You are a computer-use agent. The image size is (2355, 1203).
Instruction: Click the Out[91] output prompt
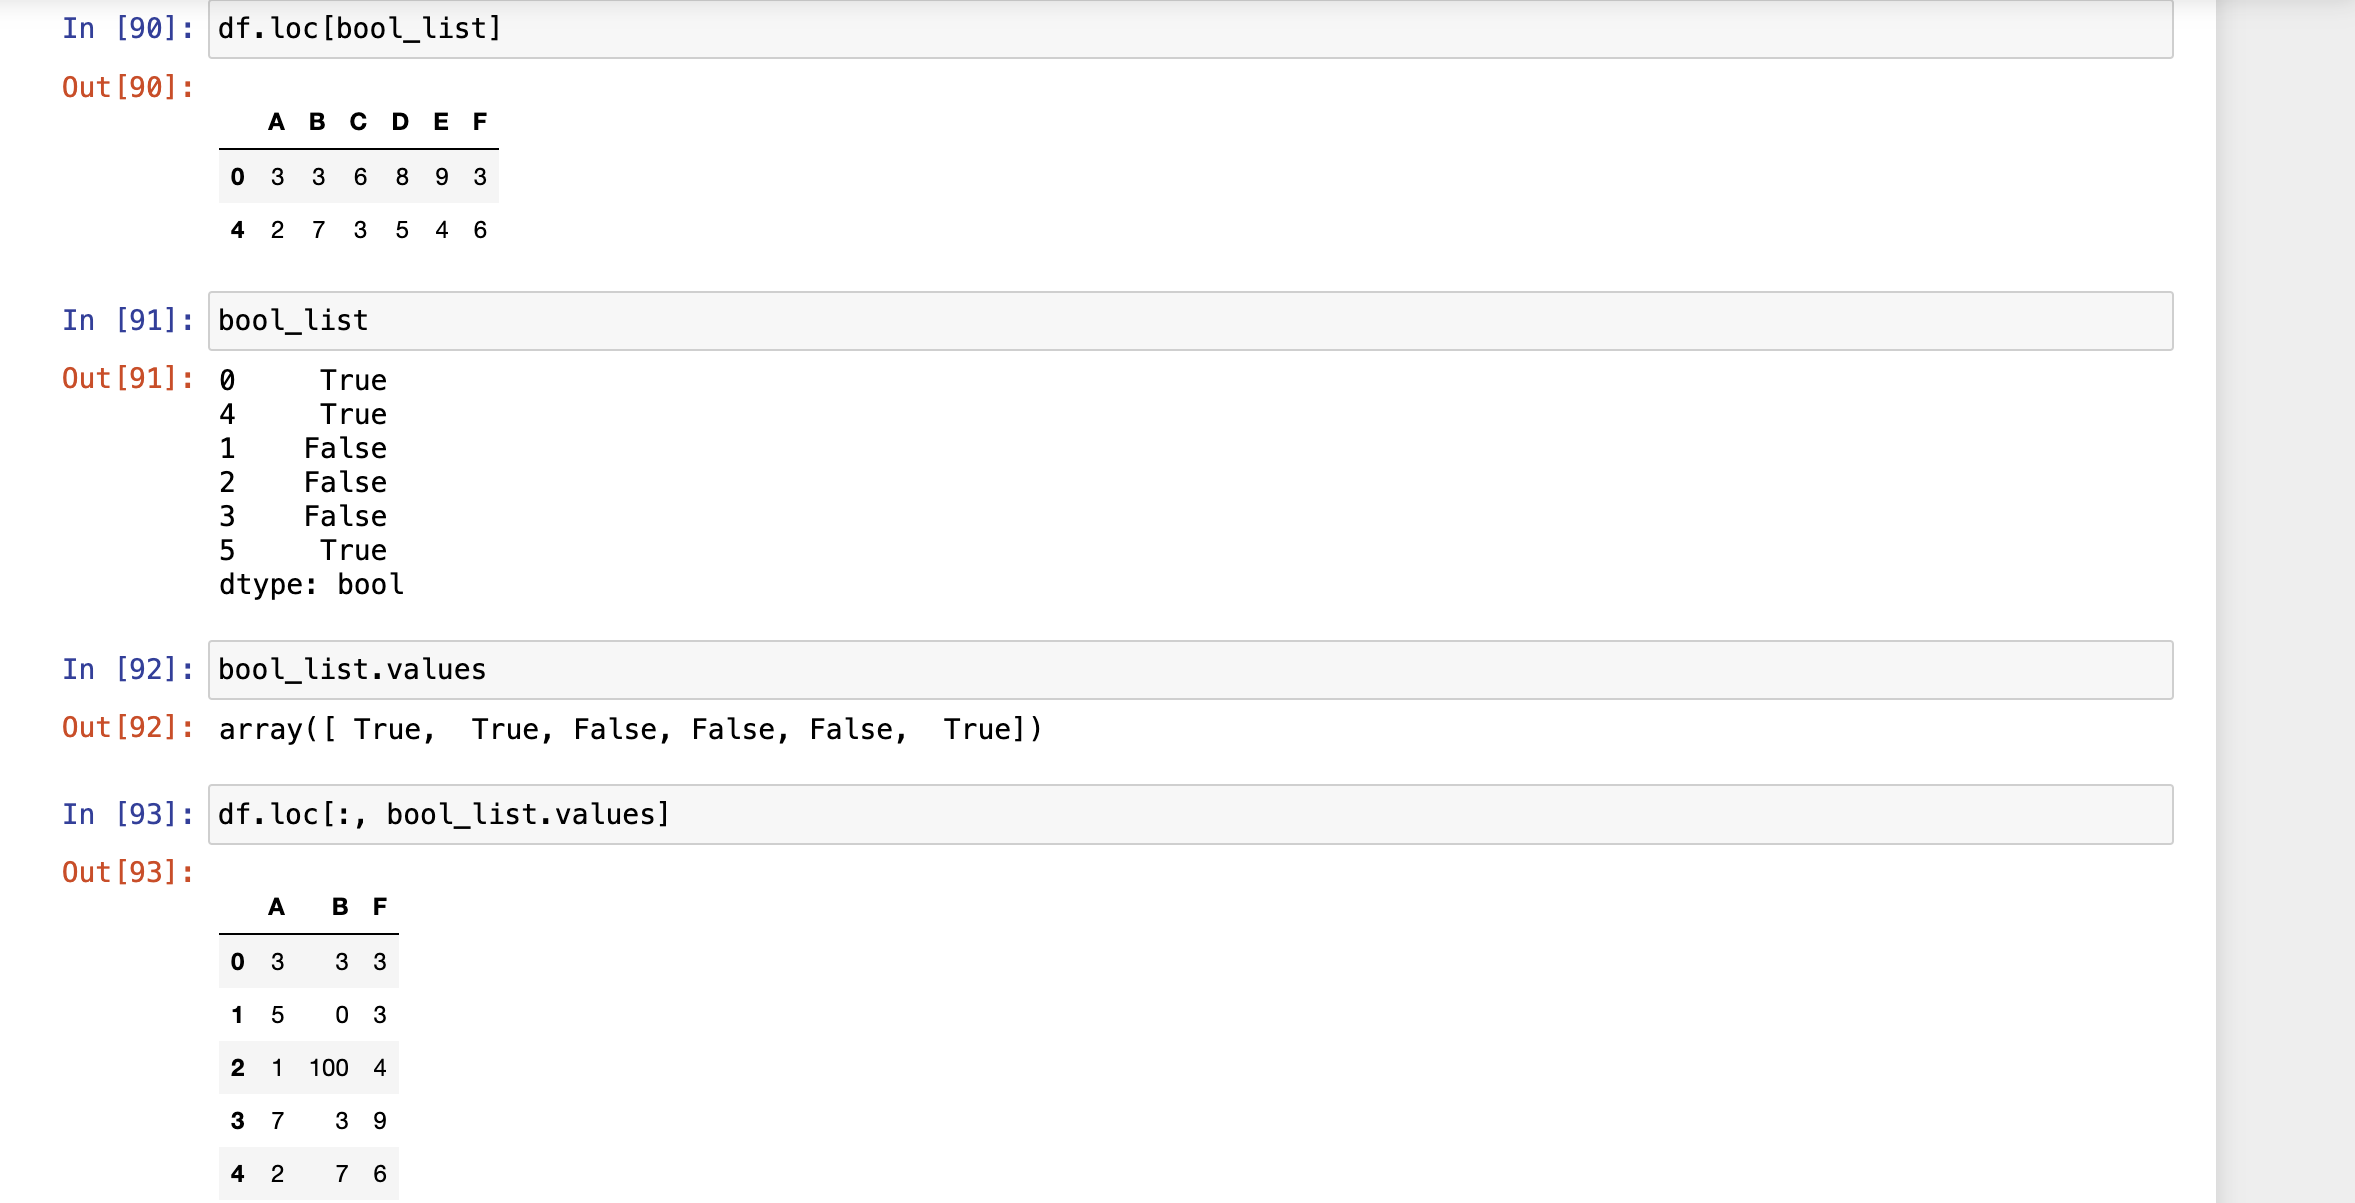pos(128,379)
